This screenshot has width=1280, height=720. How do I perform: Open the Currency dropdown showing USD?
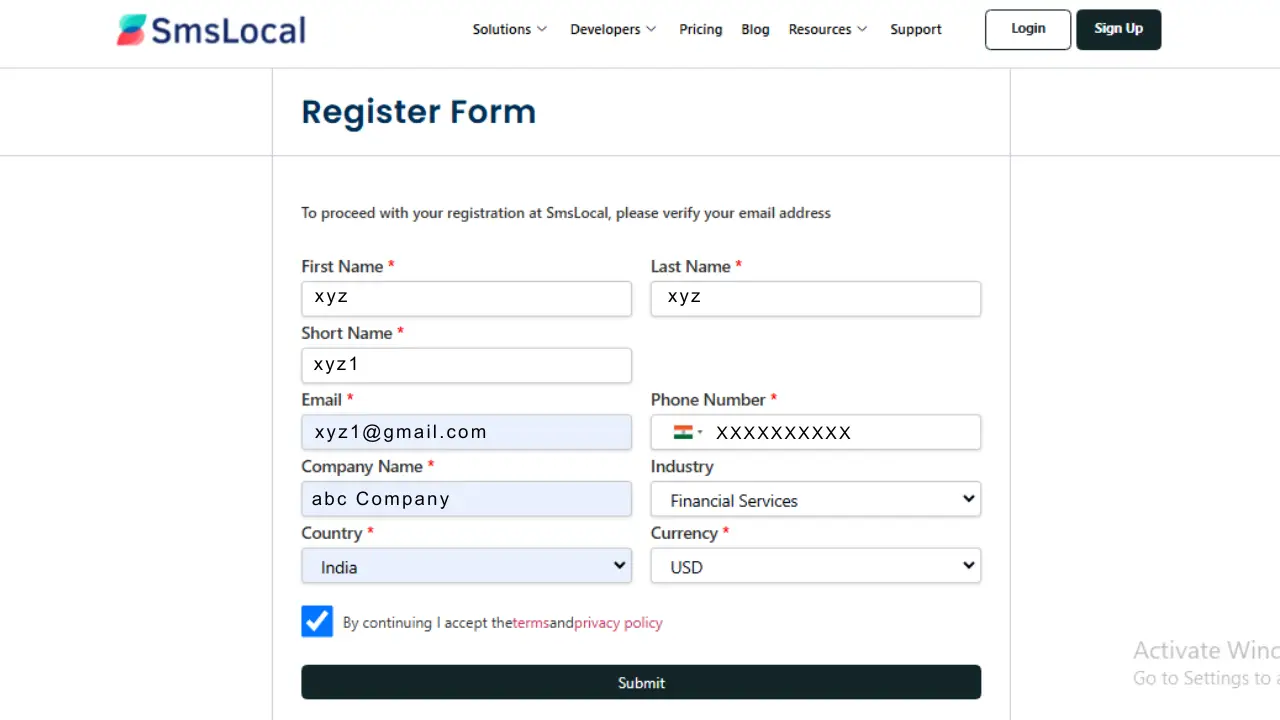click(x=815, y=566)
